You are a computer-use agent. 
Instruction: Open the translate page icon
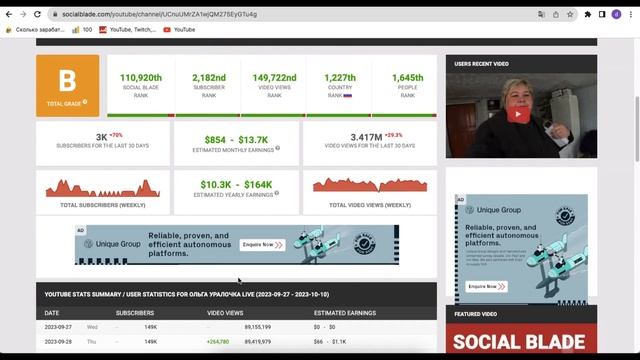click(541, 14)
